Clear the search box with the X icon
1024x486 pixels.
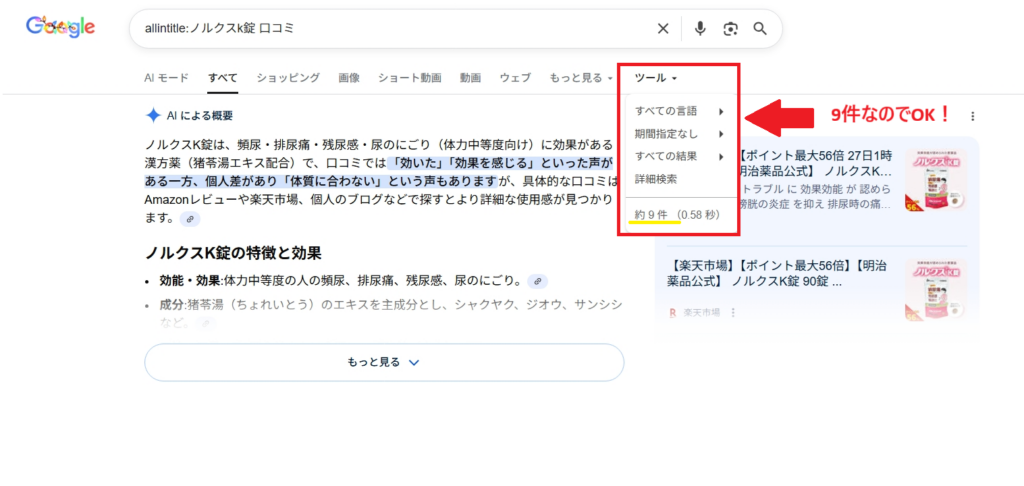663,28
